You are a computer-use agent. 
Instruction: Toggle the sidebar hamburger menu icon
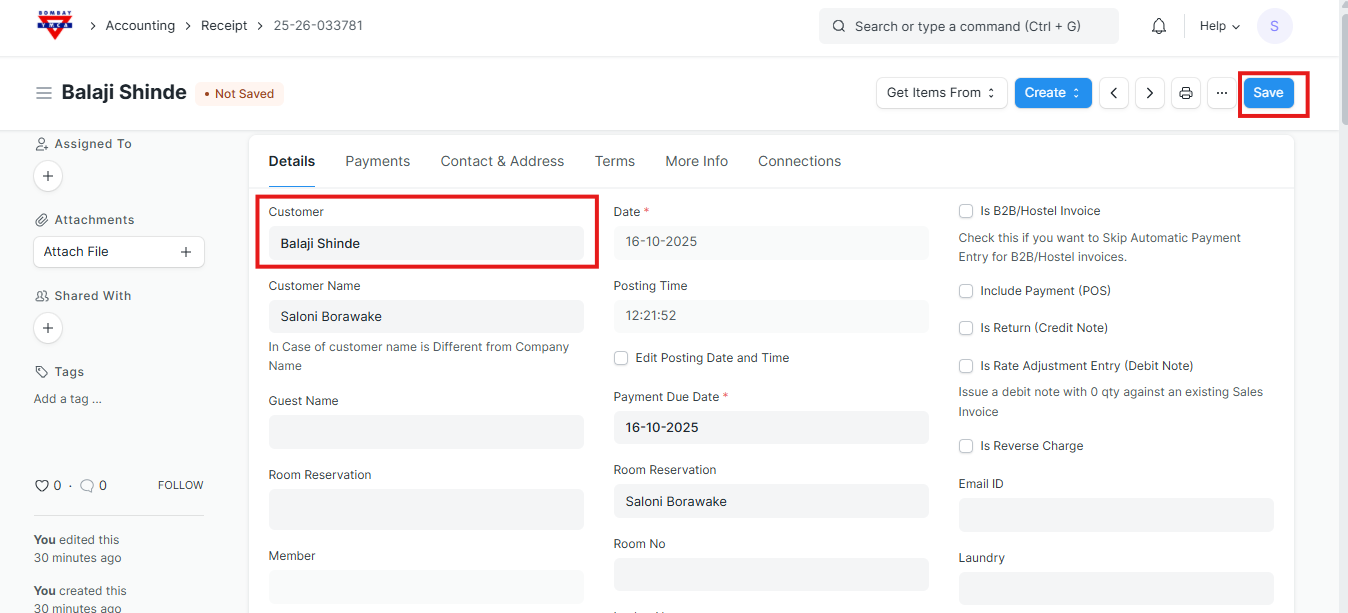[x=44, y=93]
